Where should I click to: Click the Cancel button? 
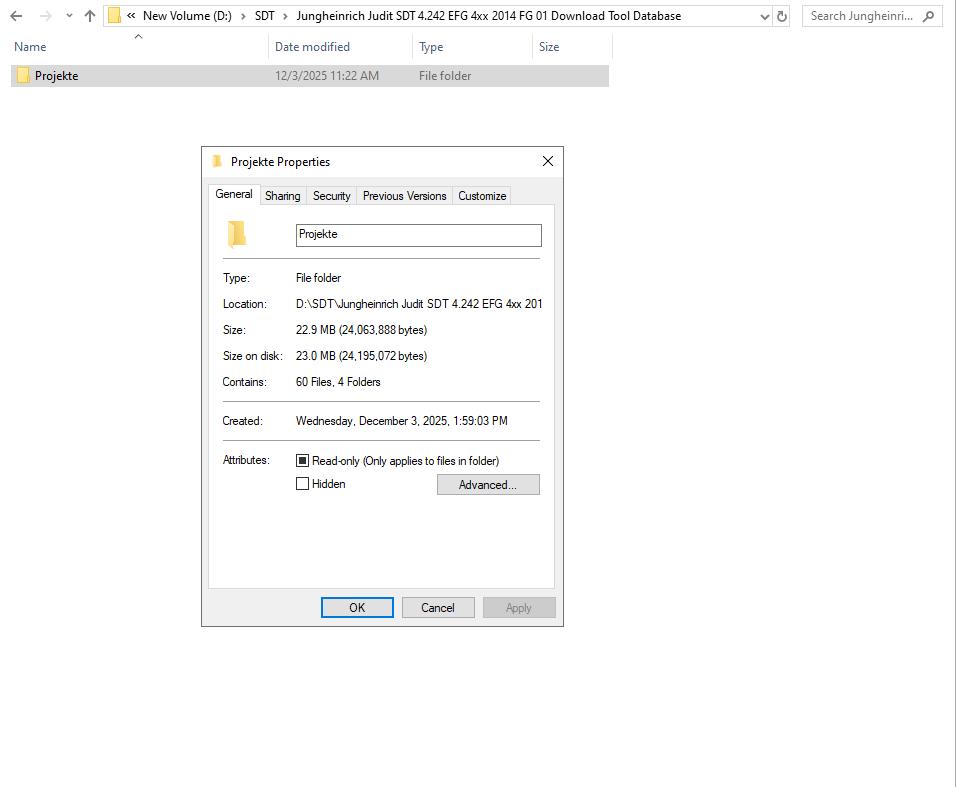pos(438,608)
